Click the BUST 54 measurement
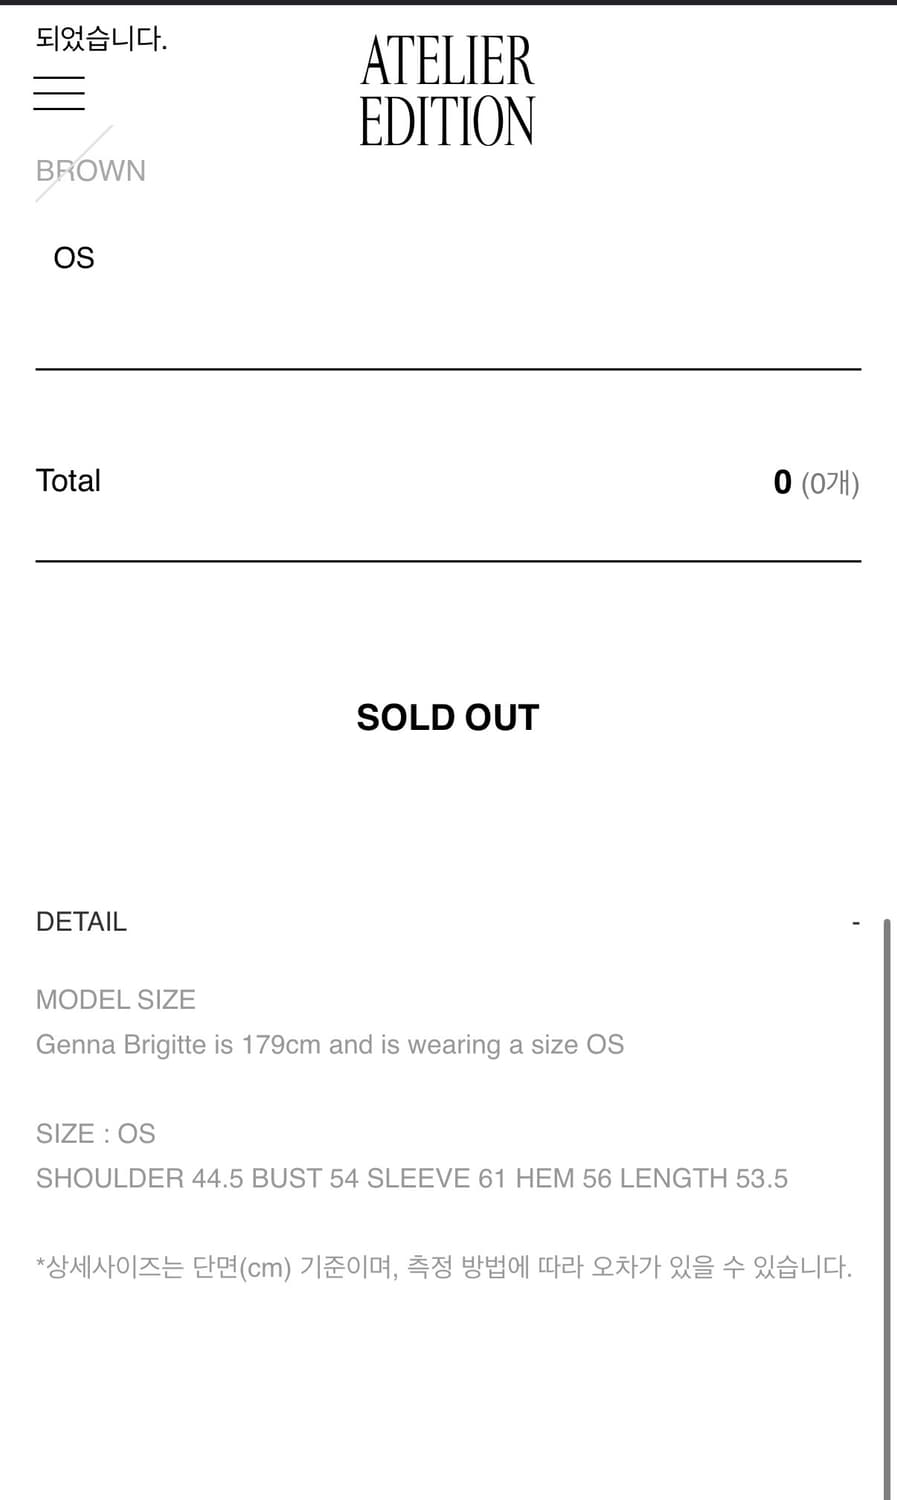This screenshot has height=1500, width=897. point(304,1179)
